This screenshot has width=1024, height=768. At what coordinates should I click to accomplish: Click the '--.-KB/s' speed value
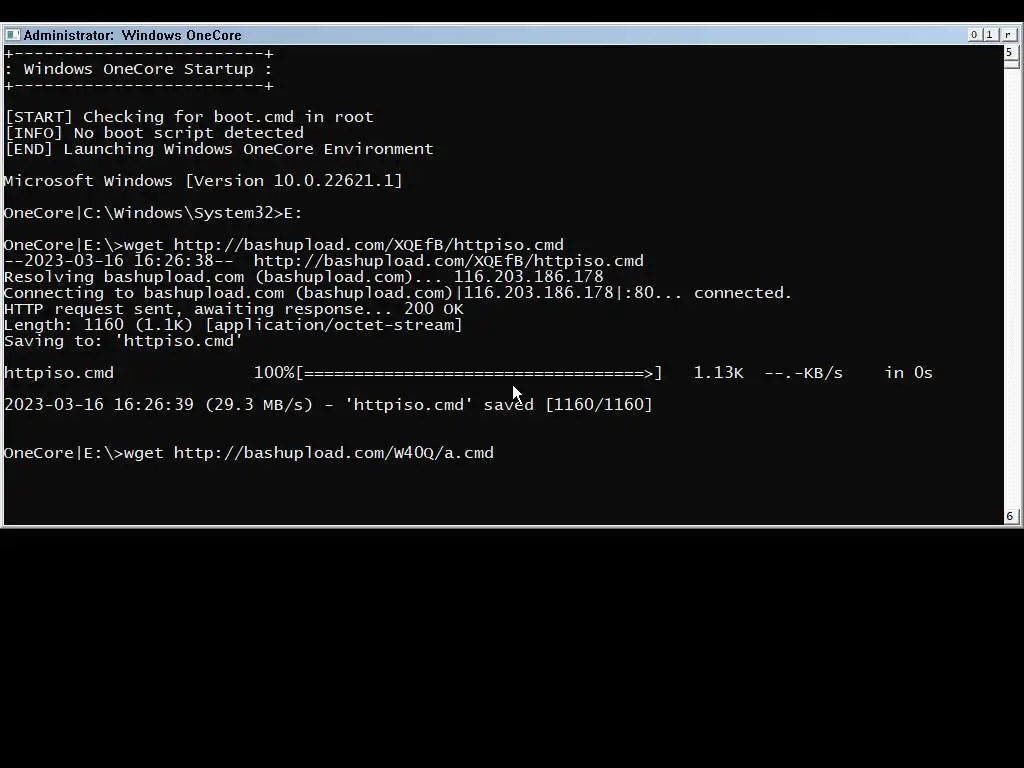(803, 373)
